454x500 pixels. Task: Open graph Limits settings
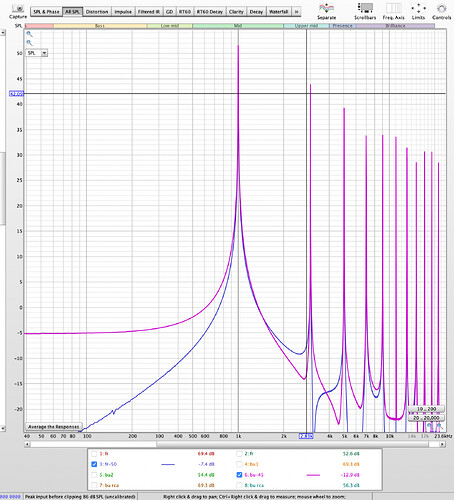418,8
